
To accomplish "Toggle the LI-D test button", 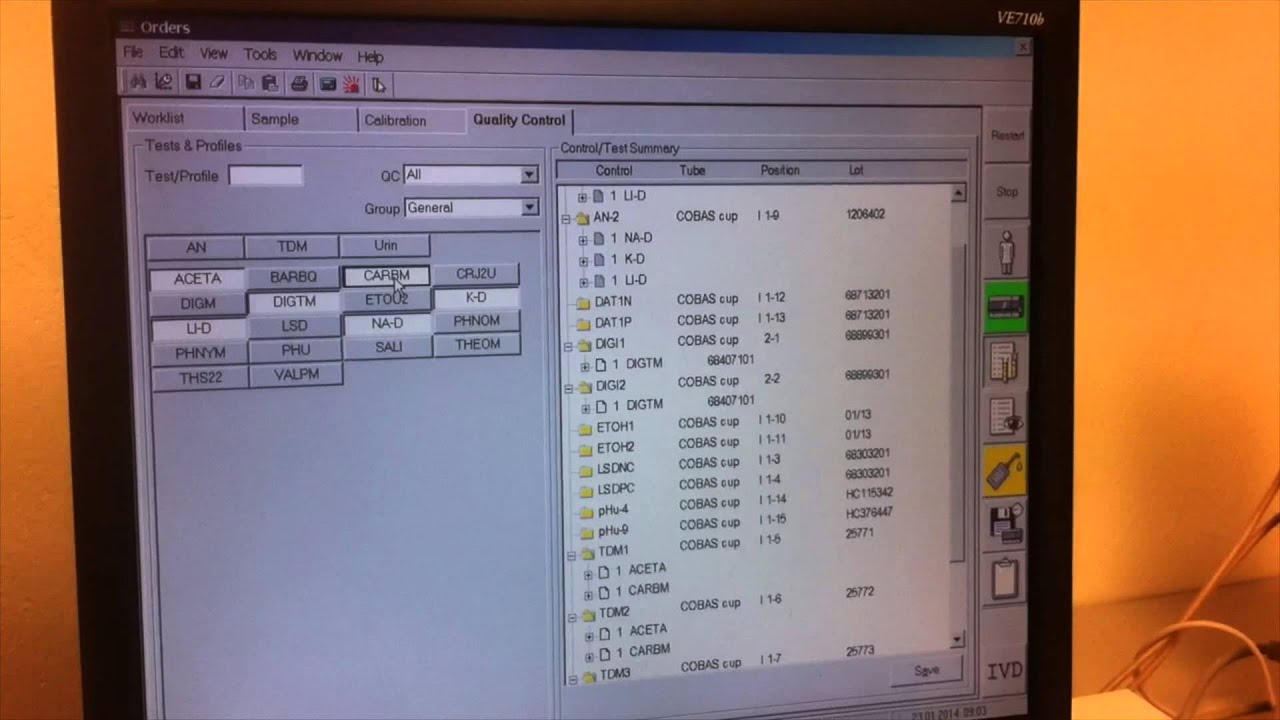I will tap(198, 328).
